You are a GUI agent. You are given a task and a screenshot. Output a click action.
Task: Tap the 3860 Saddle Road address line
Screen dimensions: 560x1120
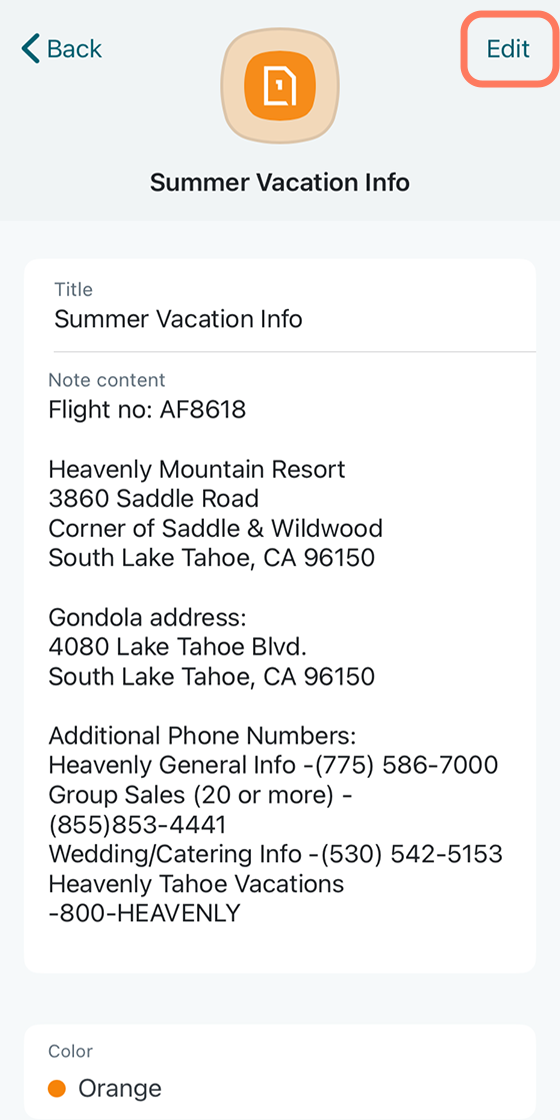(x=154, y=499)
